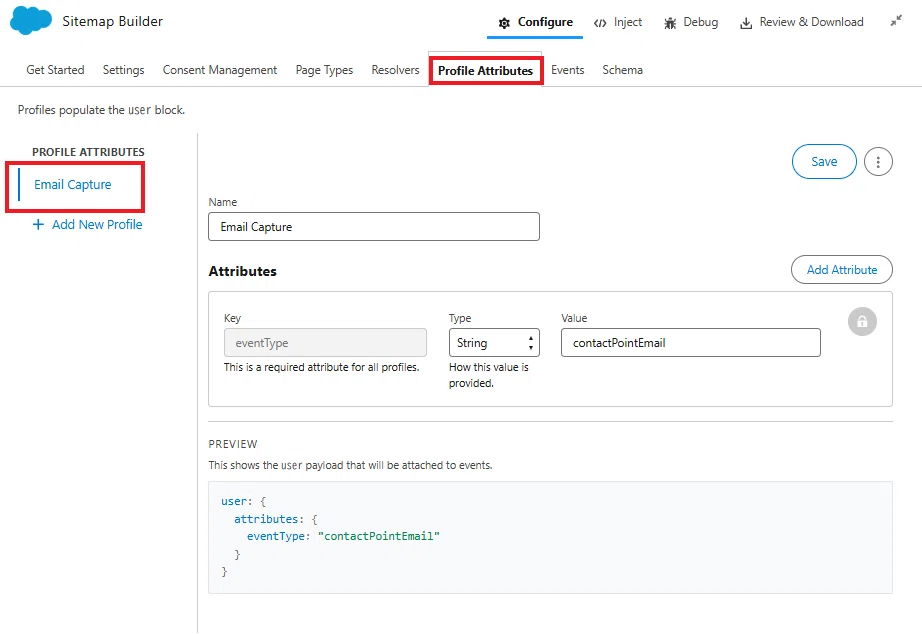922x634 pixels.
Task: Switch to the Settings tab
Action: click(x=123, y=70)
